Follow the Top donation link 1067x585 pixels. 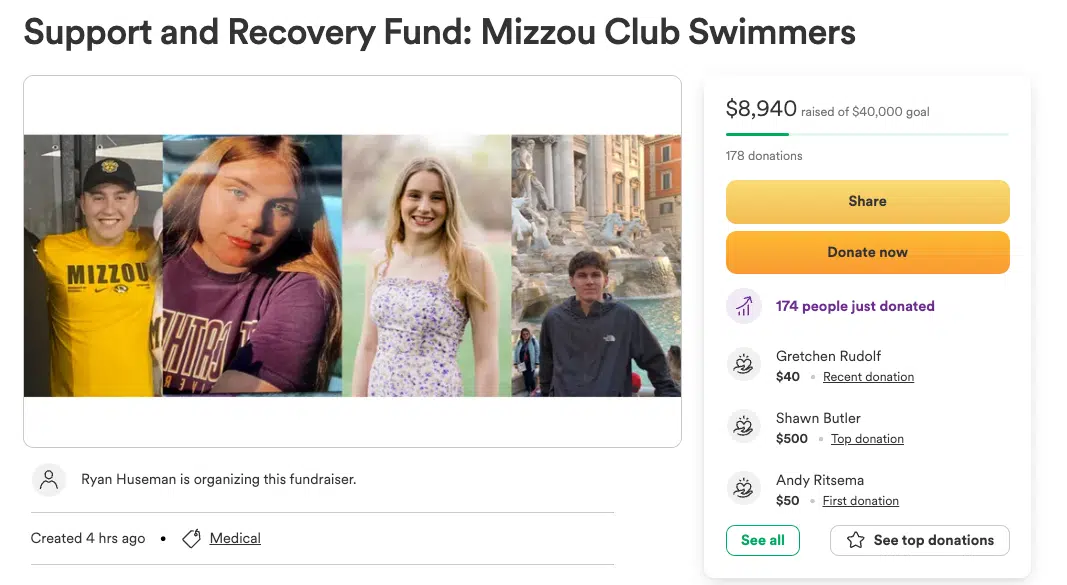point(867,439)
